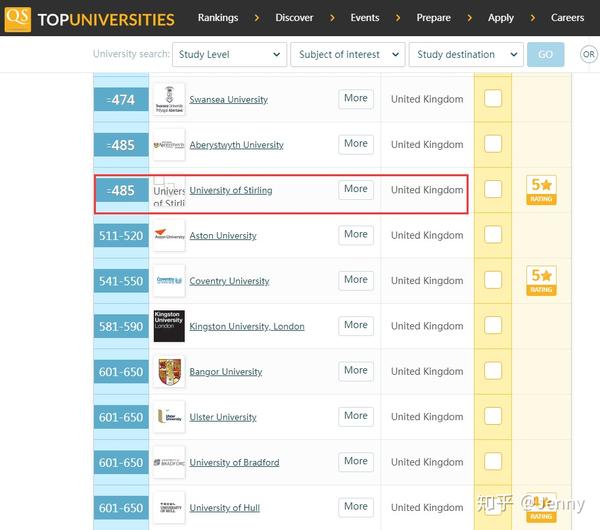Tick compare checkbox for Ulster University
The image size is (600, 530).
493,416
